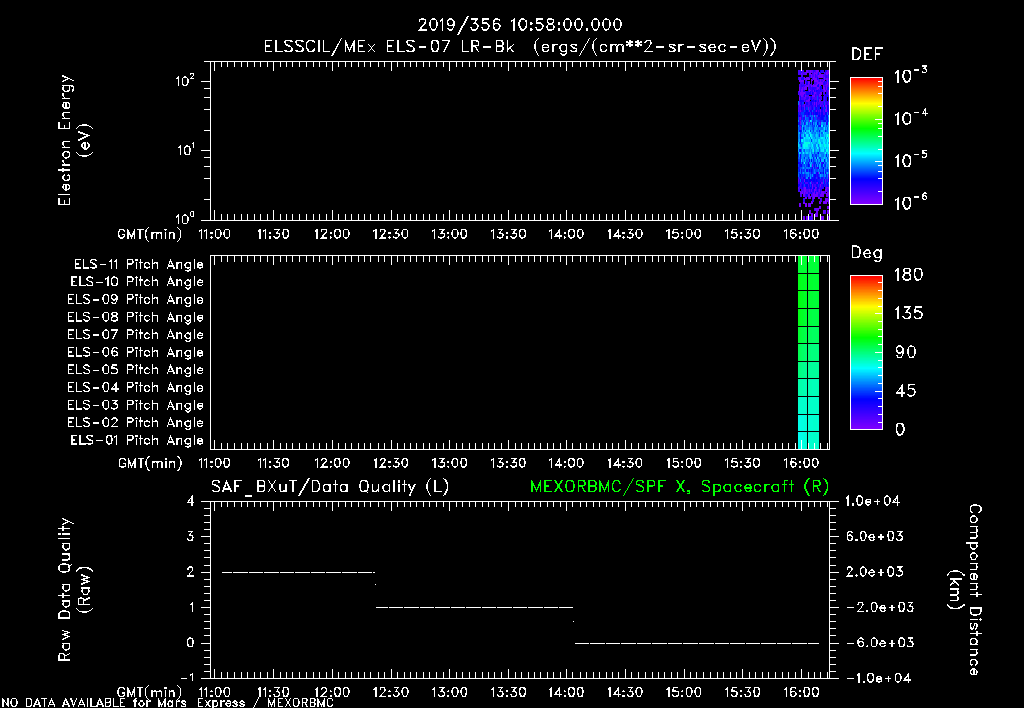Click the Deg colorbar heading
The height and width of the screenshot is (708, 1024).
tap(867, 253)
